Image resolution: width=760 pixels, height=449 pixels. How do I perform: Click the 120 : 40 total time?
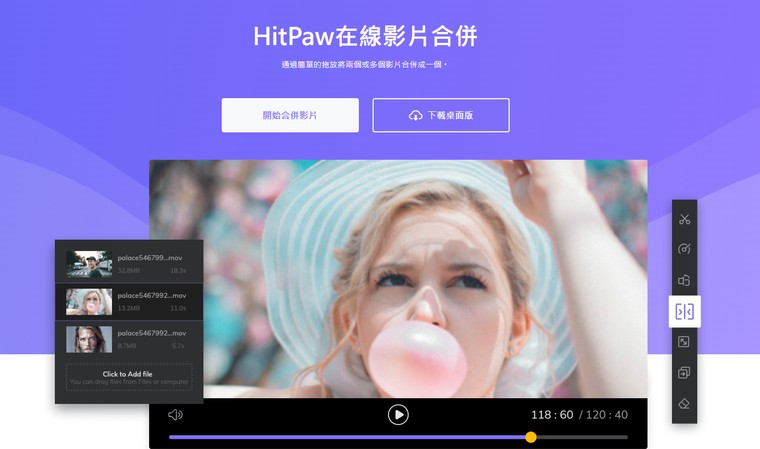pyautogui.click(x=607, y=415)
